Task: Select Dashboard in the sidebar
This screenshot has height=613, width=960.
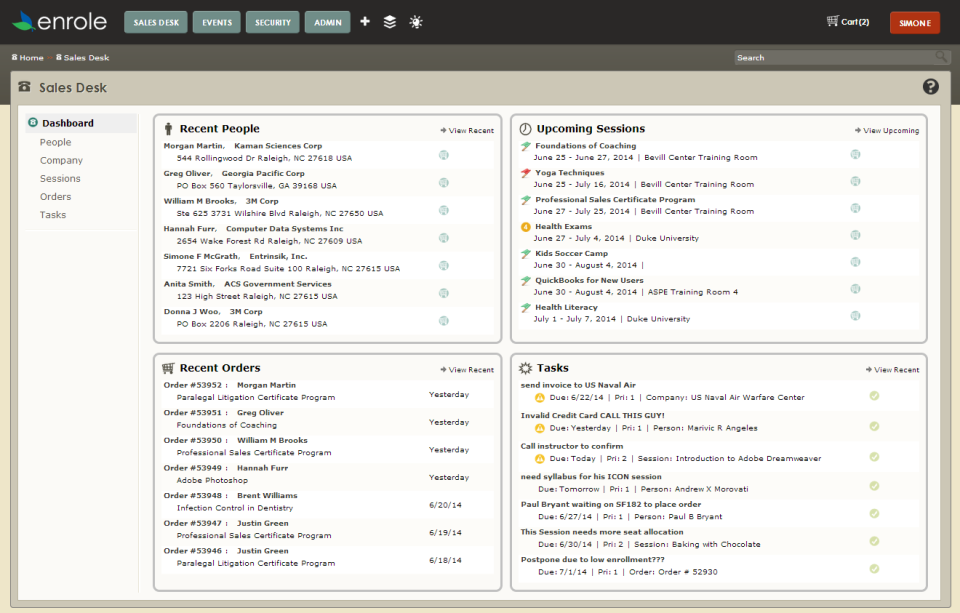Action: [x=81, y=123]
